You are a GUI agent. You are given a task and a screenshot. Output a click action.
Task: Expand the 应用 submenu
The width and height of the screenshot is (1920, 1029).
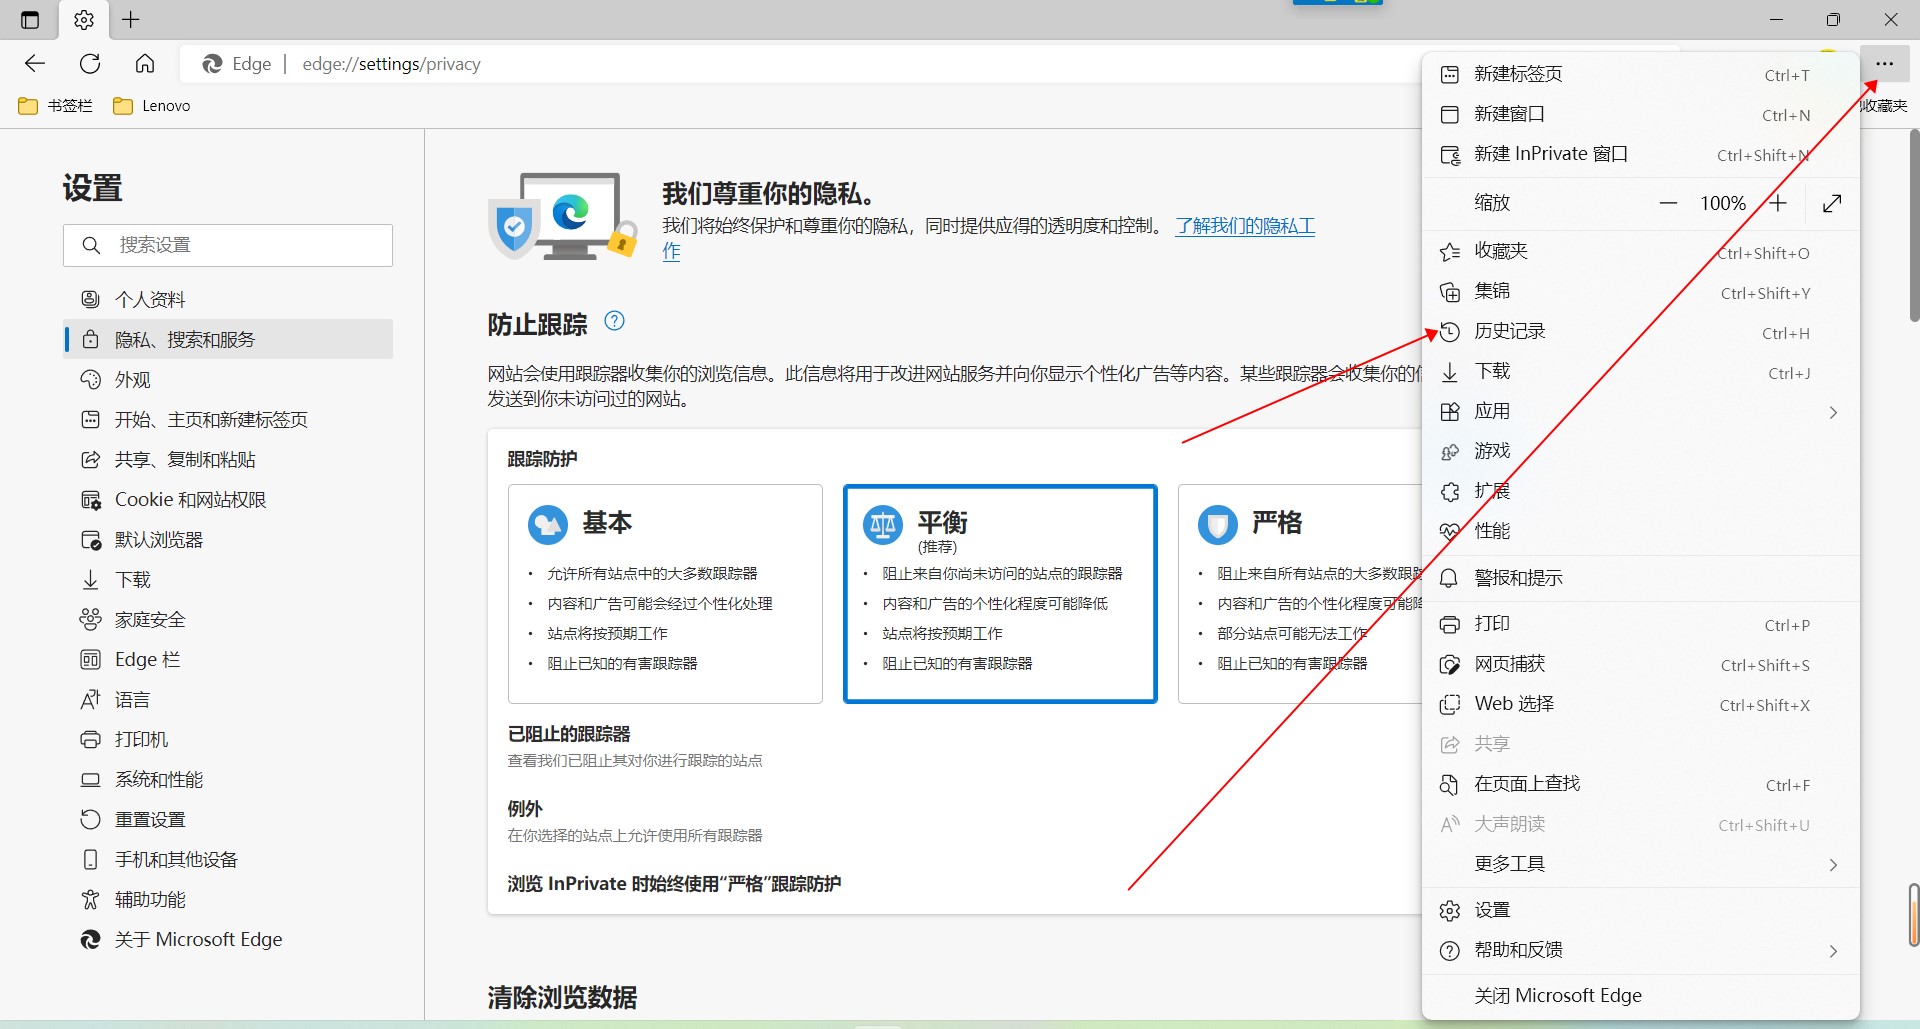[1640, 412]
